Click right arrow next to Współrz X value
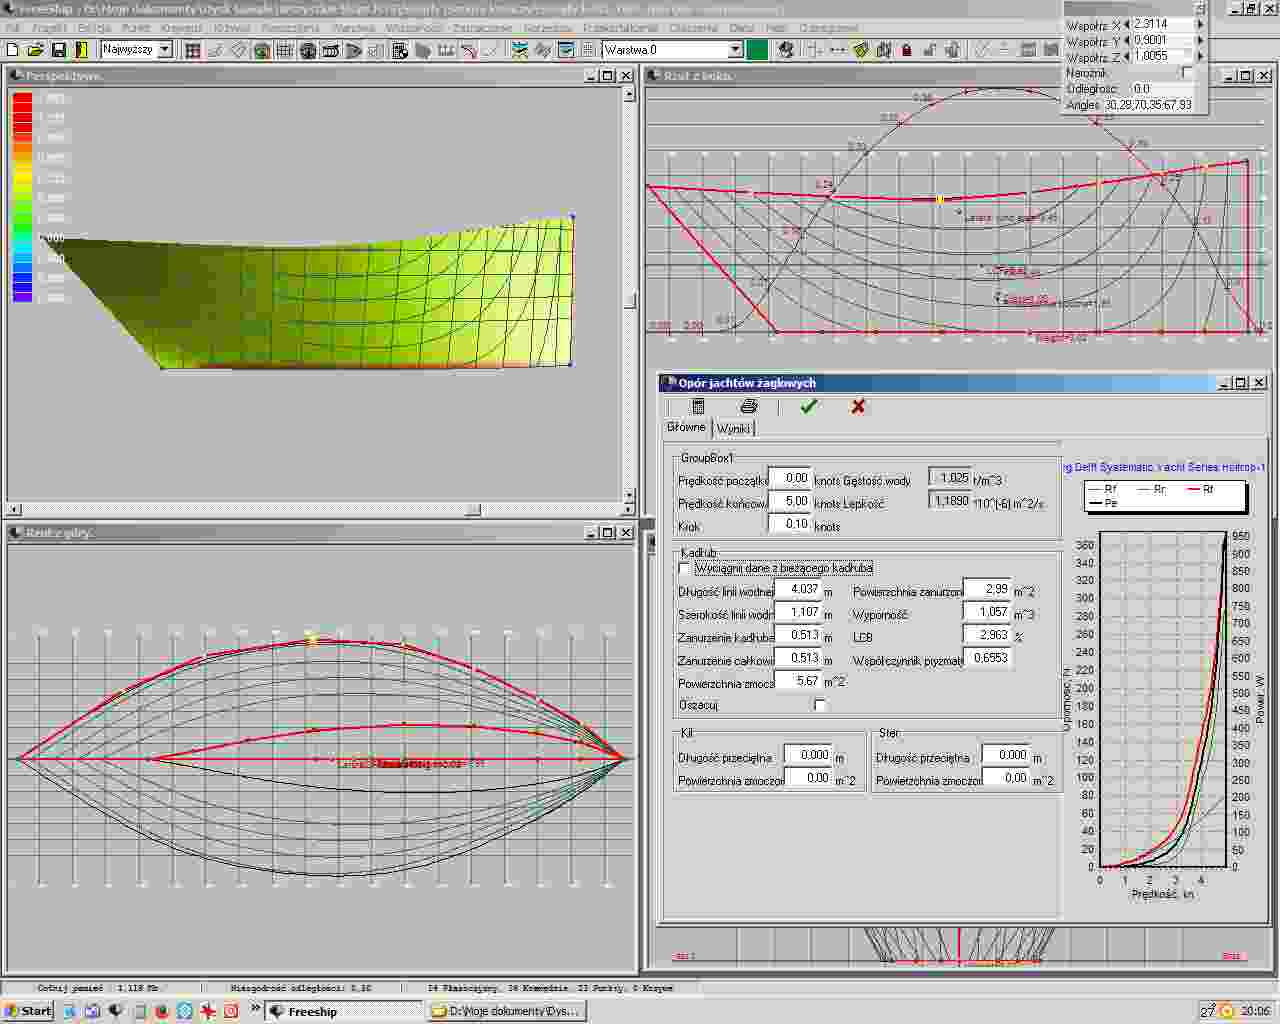This screenshot has width=1280, height=1024. (x=1201, y=24)
